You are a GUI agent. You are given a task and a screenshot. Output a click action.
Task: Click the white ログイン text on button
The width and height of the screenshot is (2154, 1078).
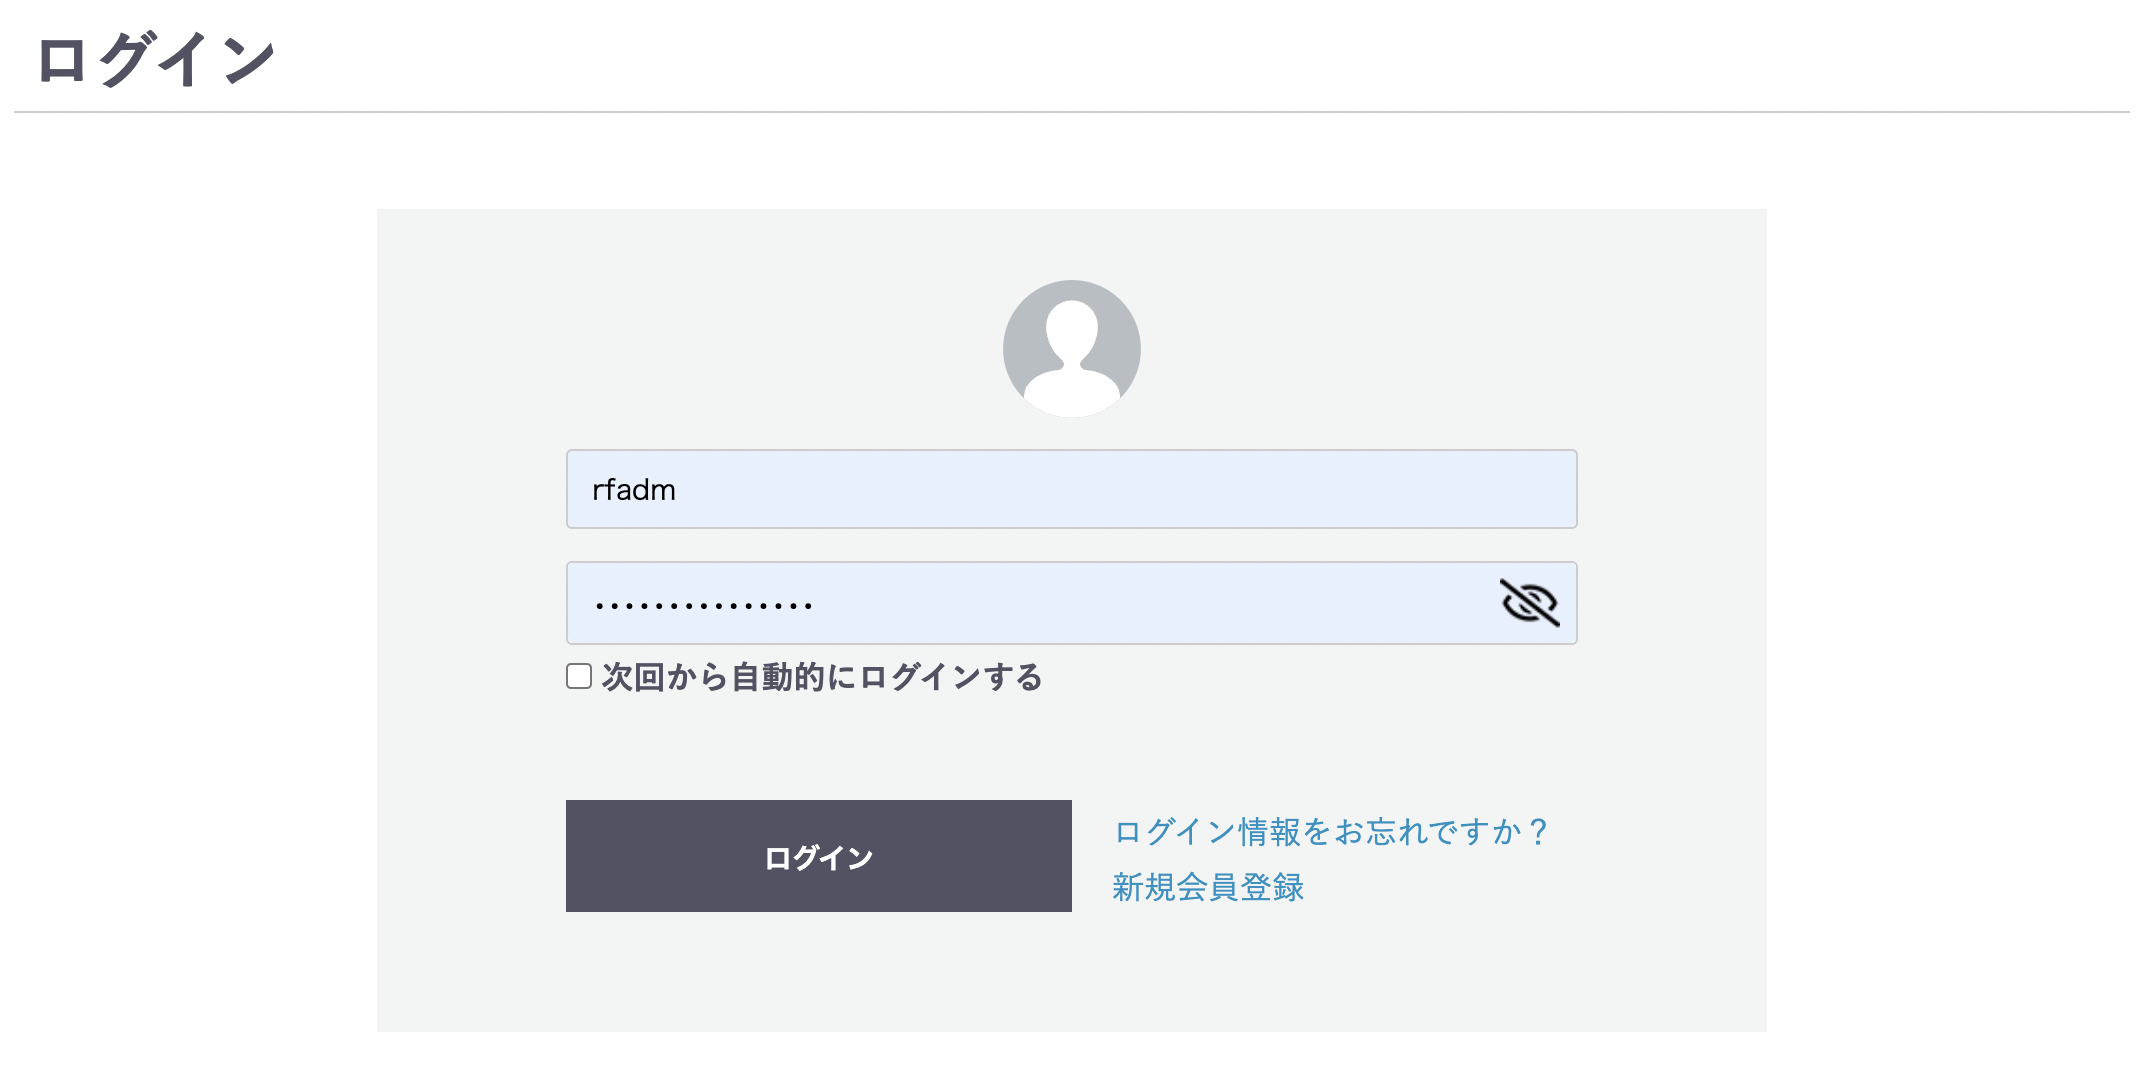pyautogui.click(x=818, y=858)
